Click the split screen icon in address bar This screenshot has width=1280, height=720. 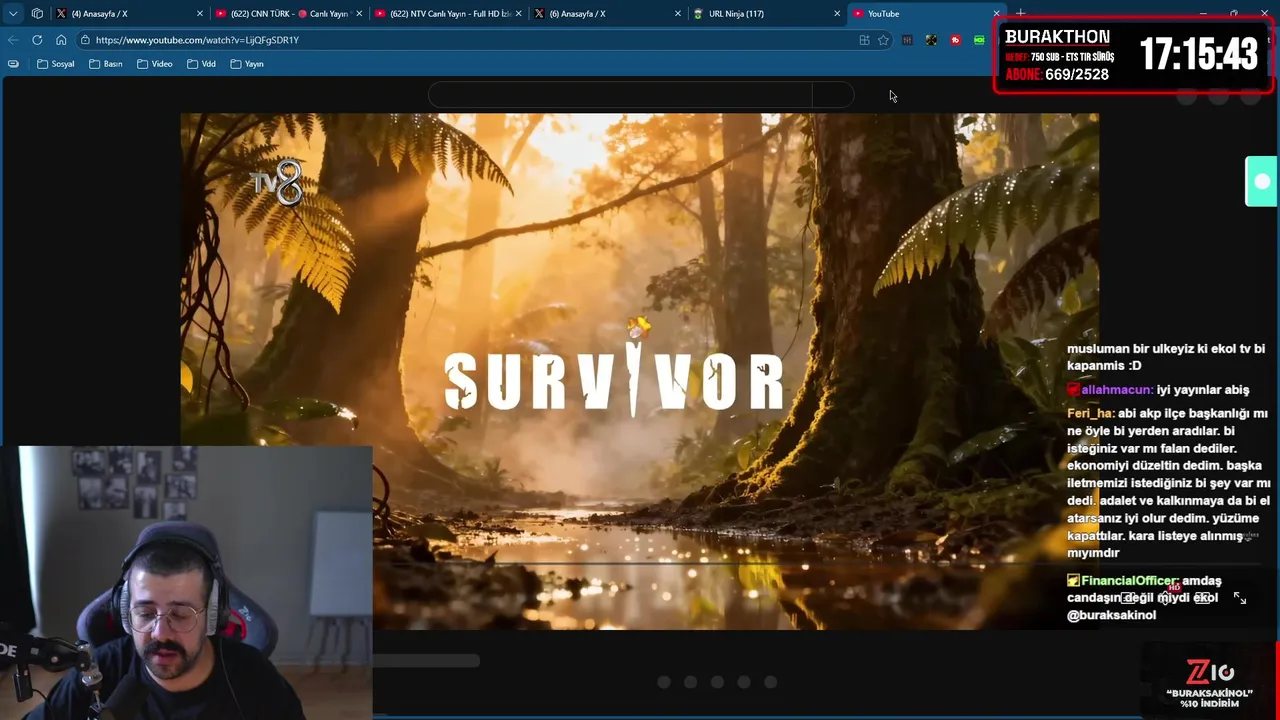pyautogui.click(x=864, y=40)
